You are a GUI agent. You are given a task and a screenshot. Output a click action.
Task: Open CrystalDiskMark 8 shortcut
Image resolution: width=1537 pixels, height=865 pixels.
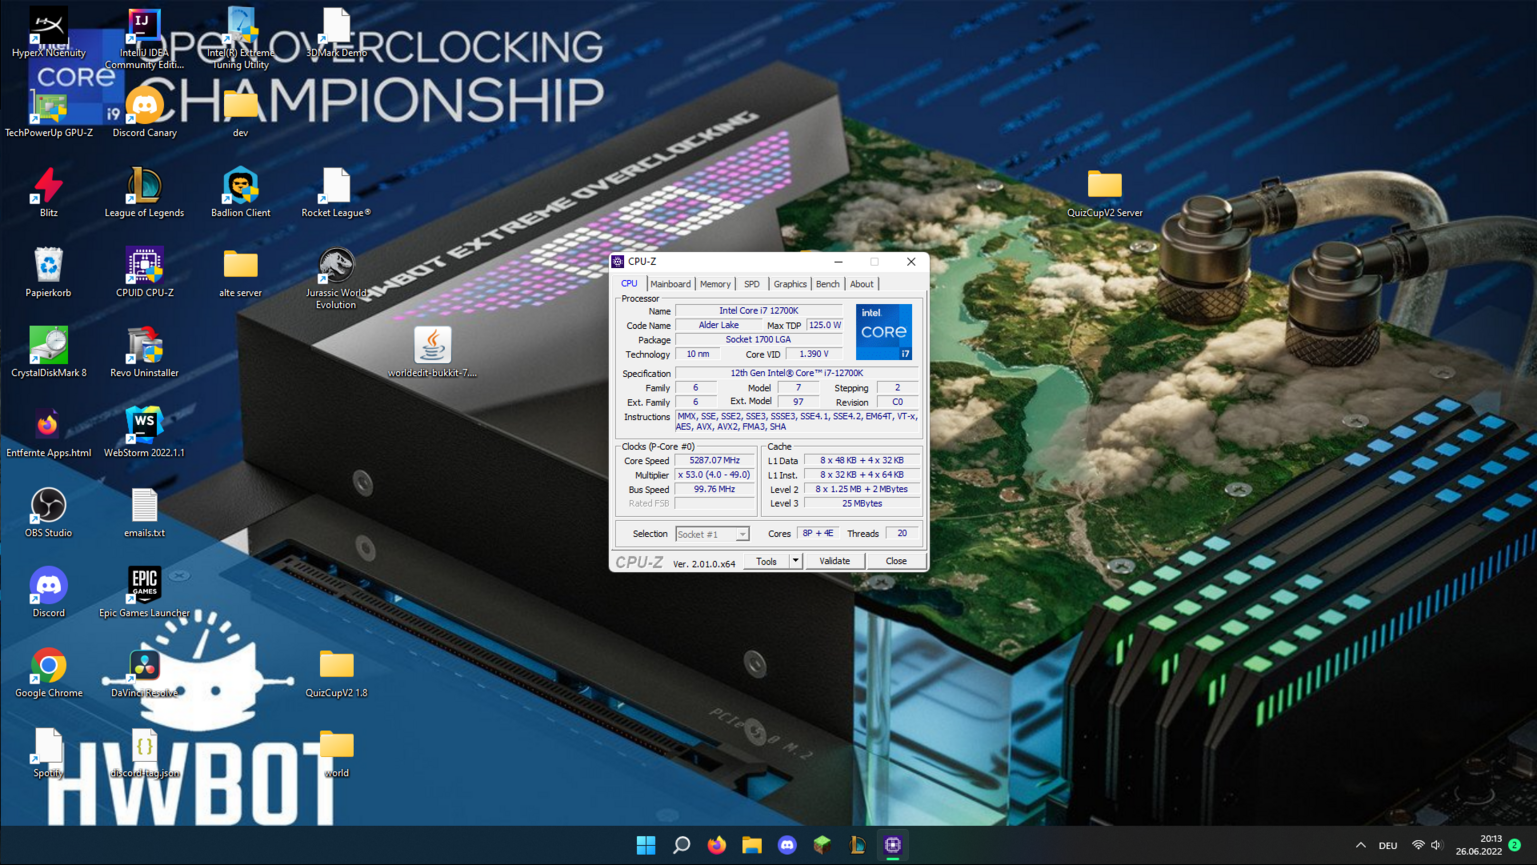pyautogui.click(x=48, y=353)
